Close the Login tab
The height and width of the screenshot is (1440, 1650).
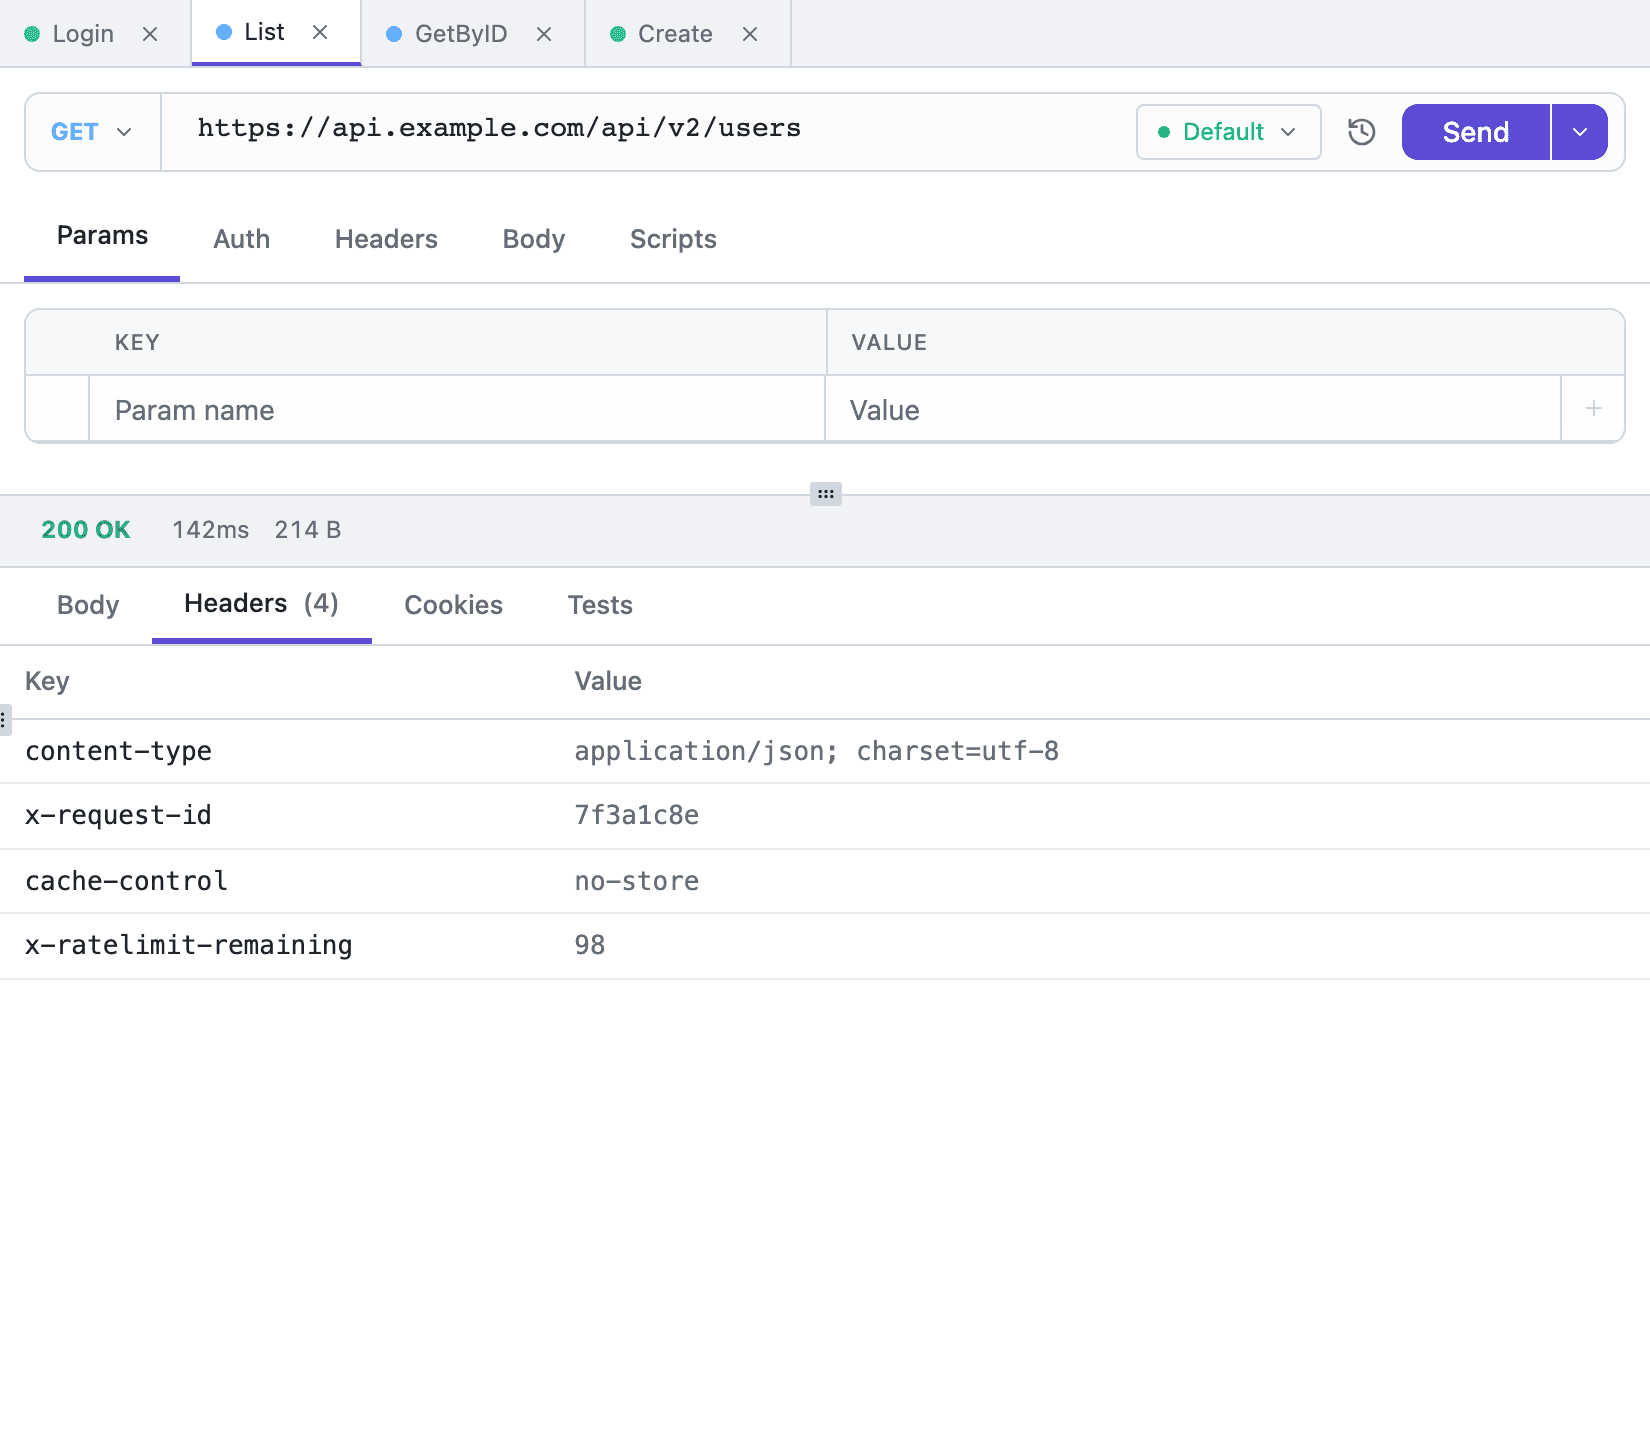tap(150, 34)
